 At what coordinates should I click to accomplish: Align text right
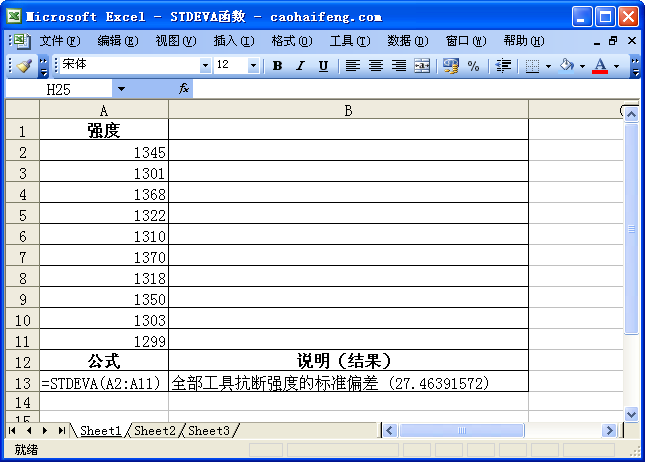coord(399,66)
